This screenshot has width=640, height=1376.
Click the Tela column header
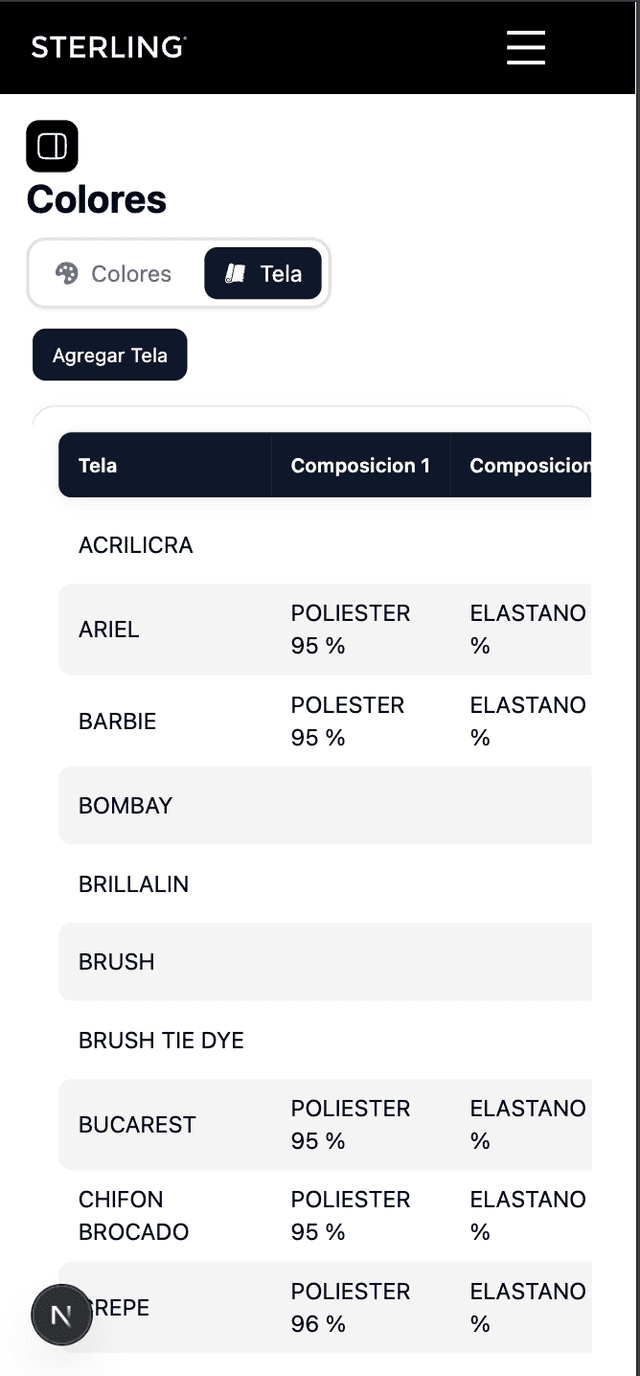click(98, 465)
